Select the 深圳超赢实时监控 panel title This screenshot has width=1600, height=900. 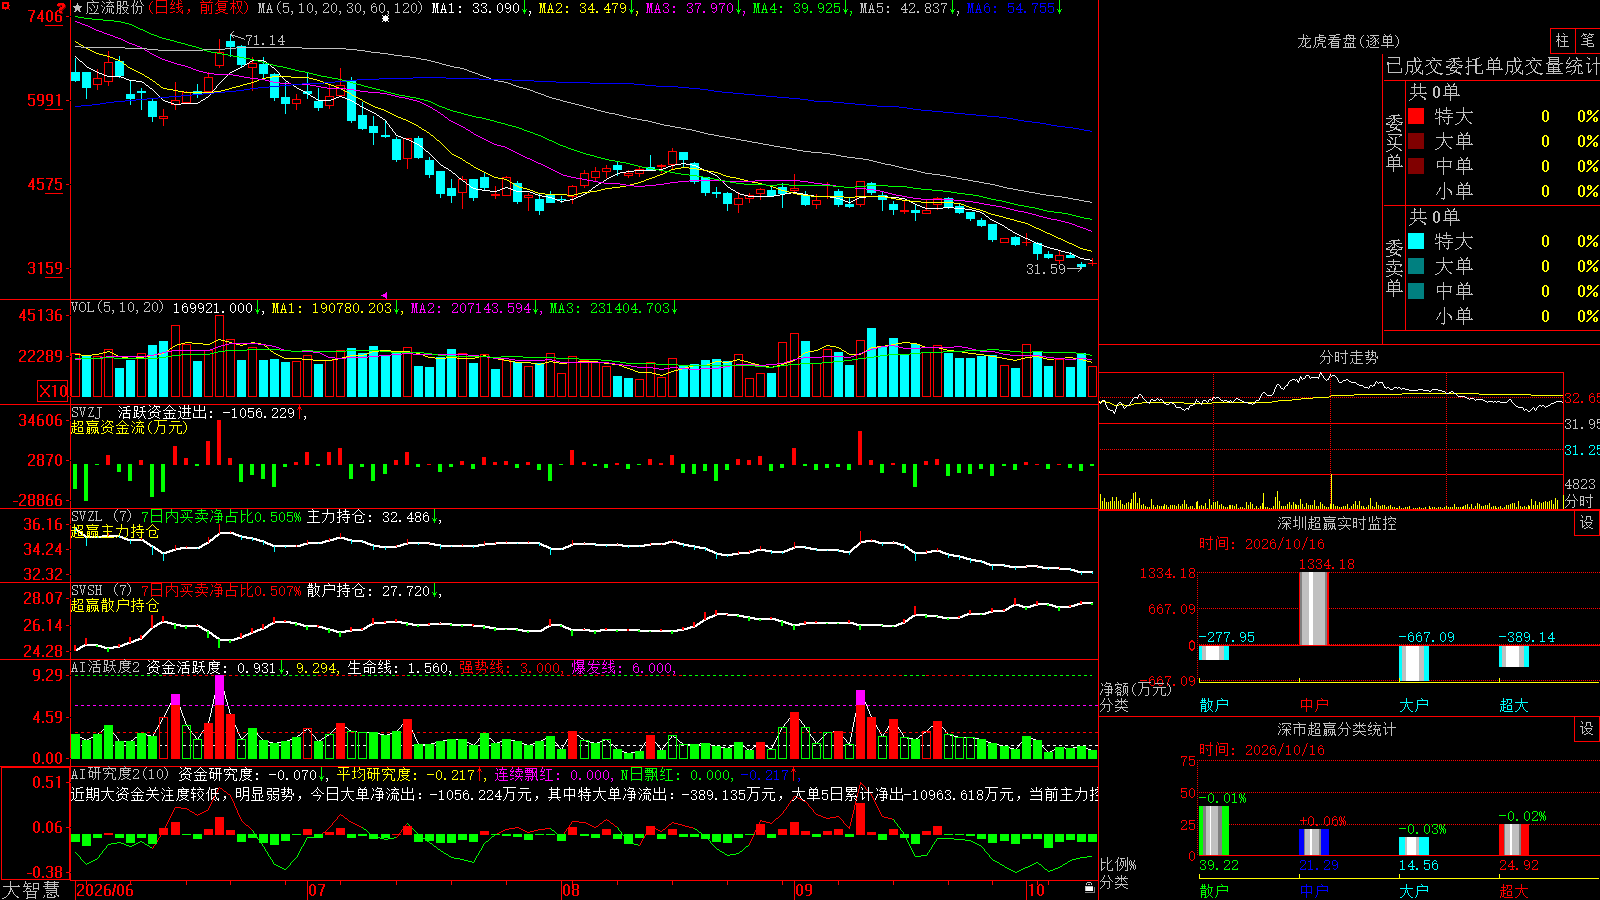tap(1337, 523)
